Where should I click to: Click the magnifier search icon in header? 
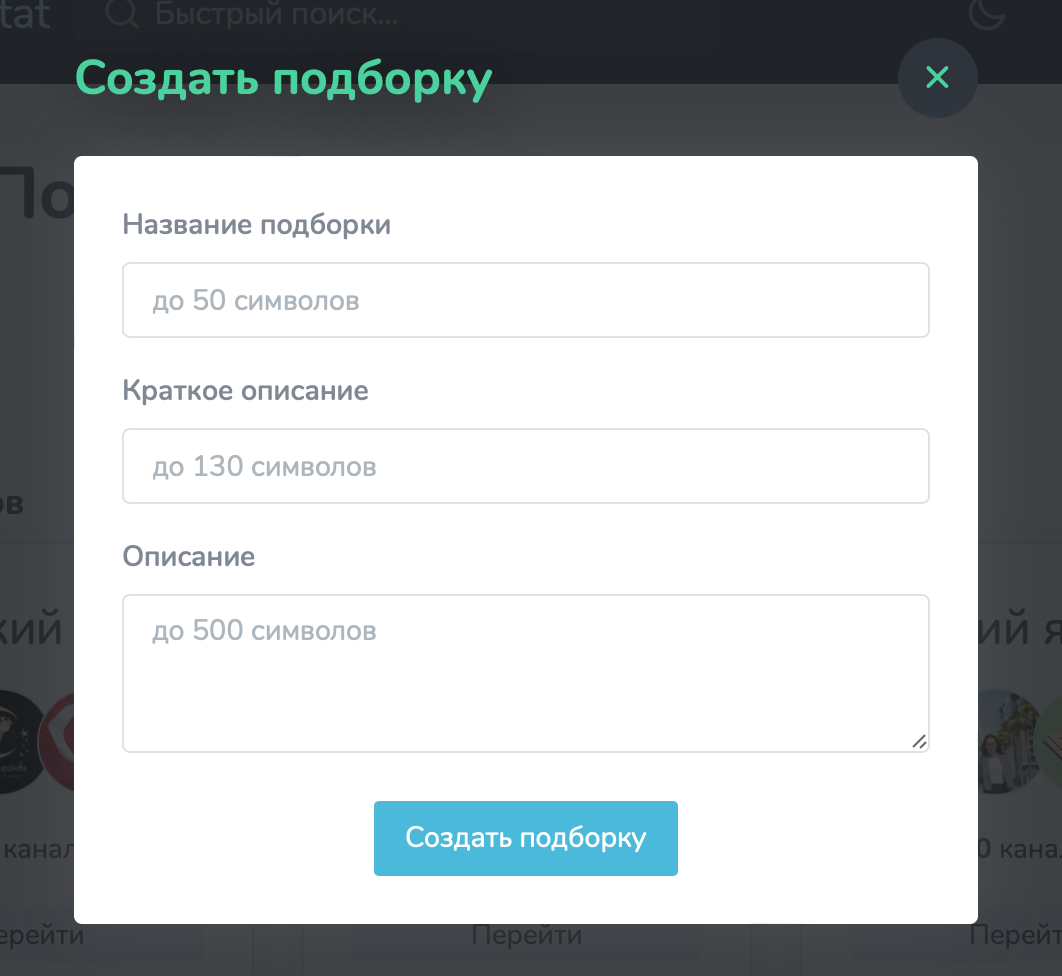click(x=123, y=14)
